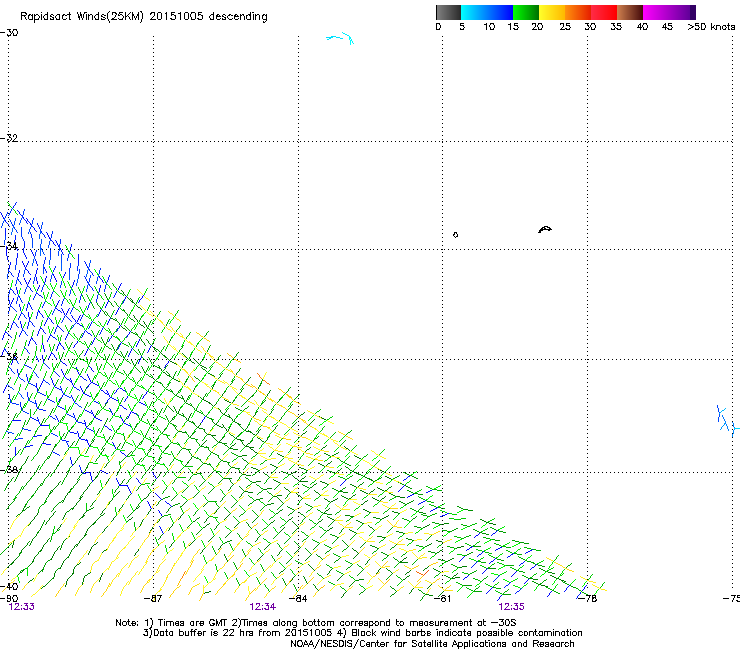Click the black arc-shaped island outline
Image resolution: width=740 pixels, height=650 pixels.
(545, 229)
